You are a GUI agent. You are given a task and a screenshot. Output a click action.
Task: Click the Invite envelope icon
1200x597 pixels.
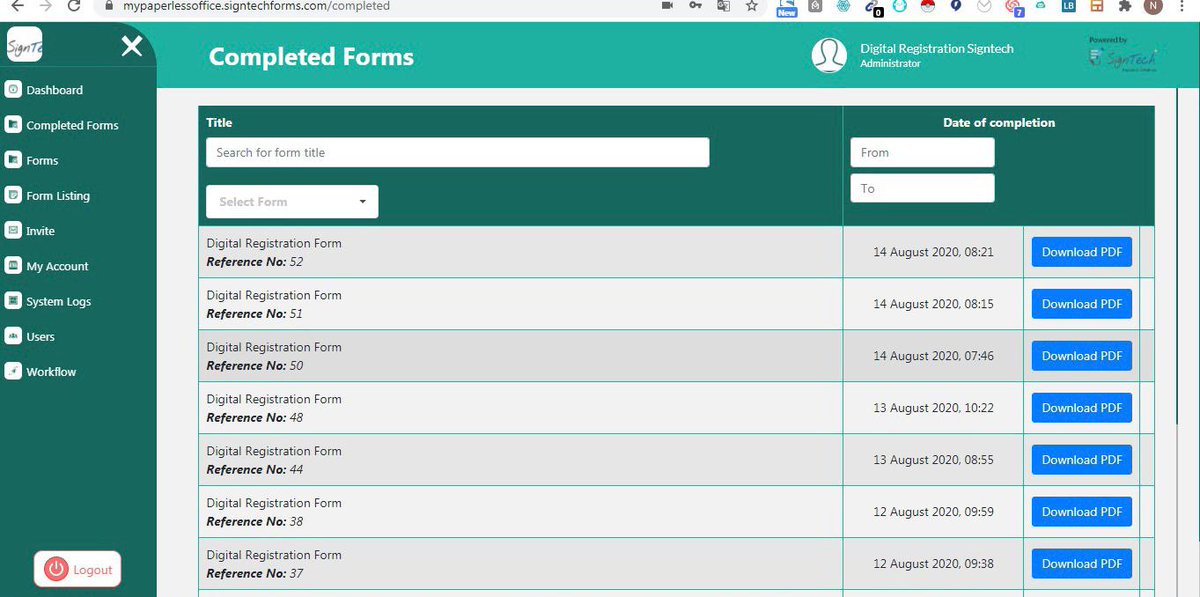13,230
